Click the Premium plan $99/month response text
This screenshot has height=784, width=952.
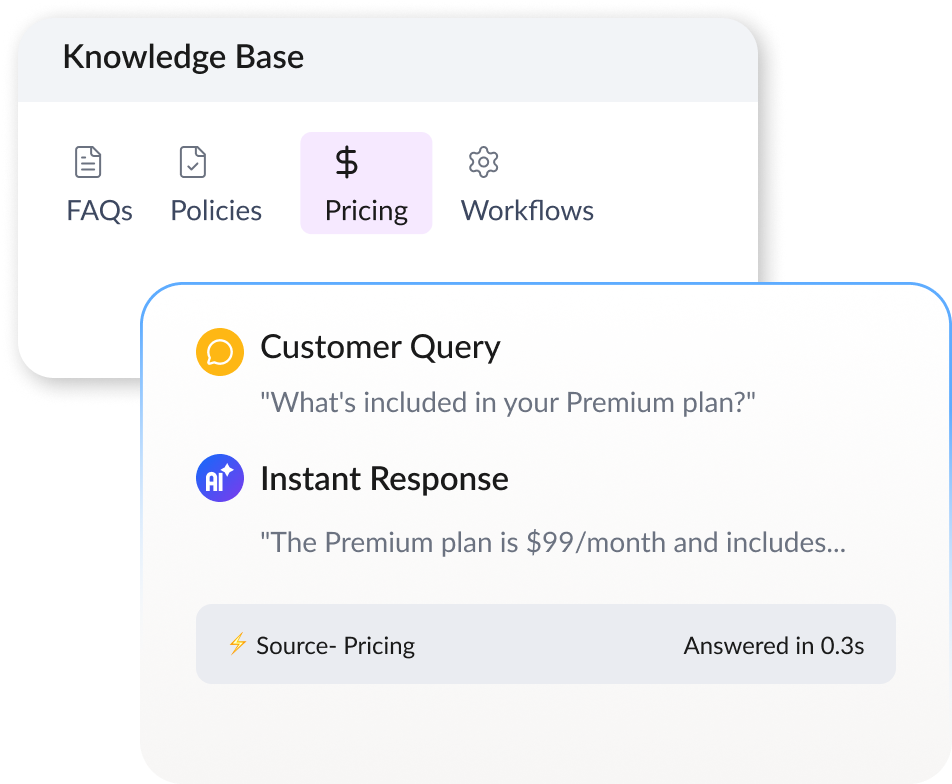[x=553, y=542]
